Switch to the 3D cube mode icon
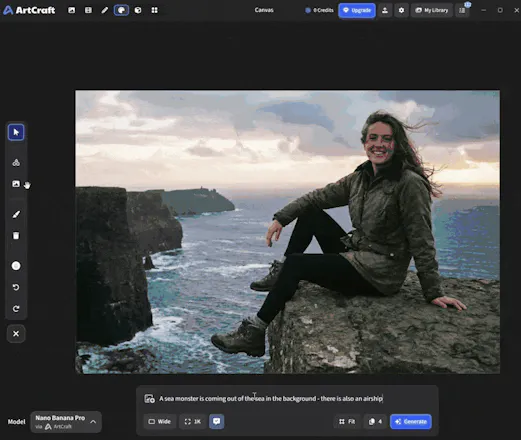521x440 pixels. tap(138, 10)
